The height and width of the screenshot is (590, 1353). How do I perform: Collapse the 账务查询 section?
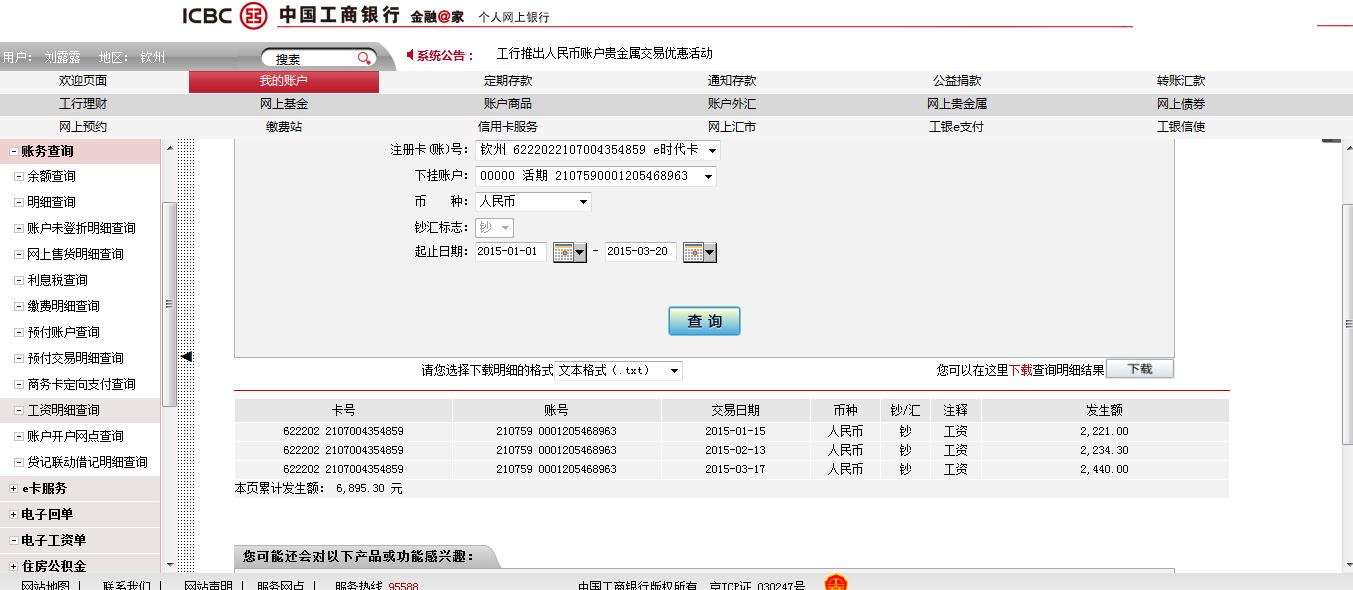click(13, 152)
